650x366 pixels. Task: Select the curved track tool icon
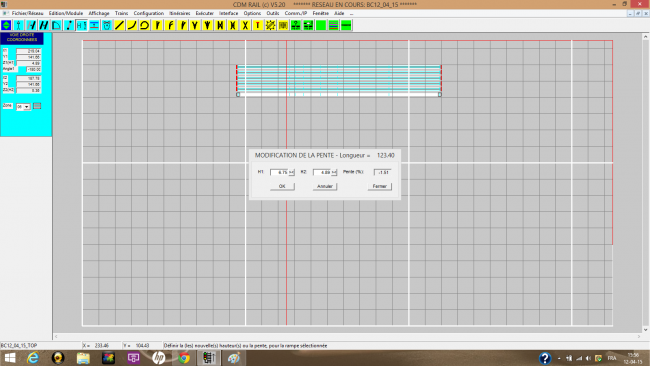(x=132, y=25)
